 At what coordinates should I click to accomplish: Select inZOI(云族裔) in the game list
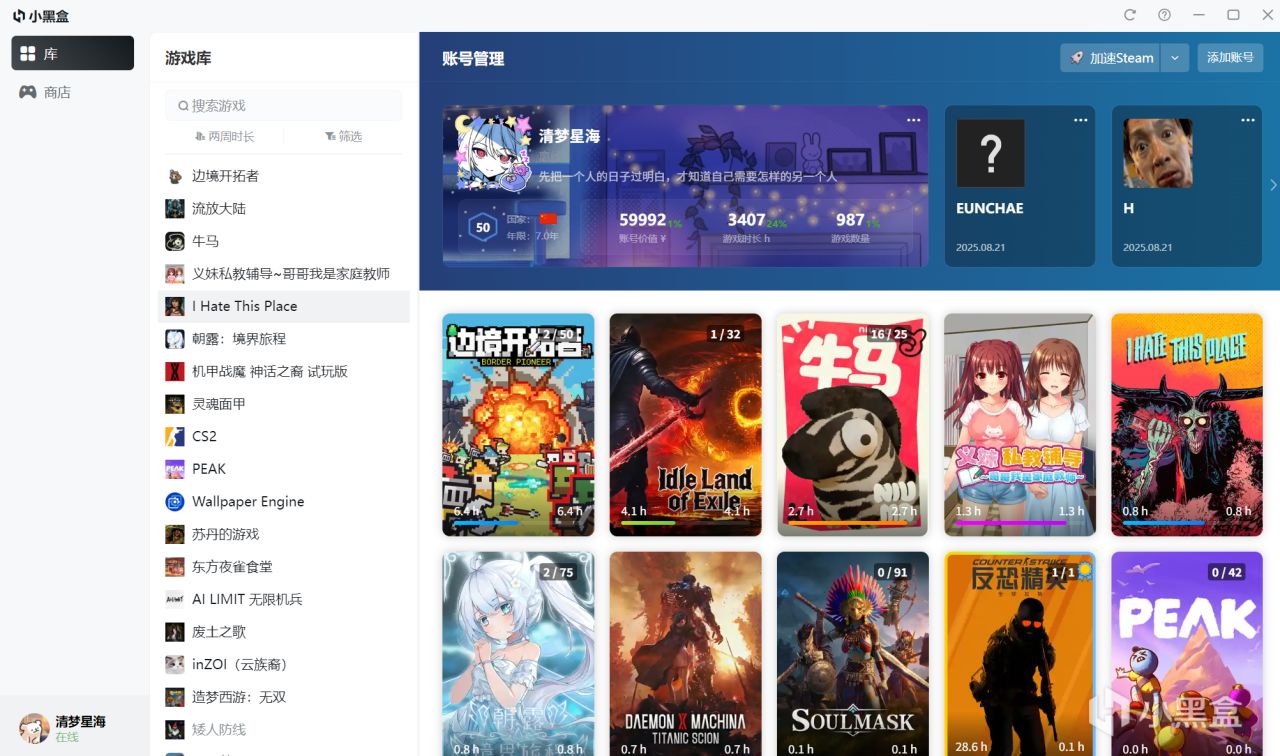click(x=284, y=664)
